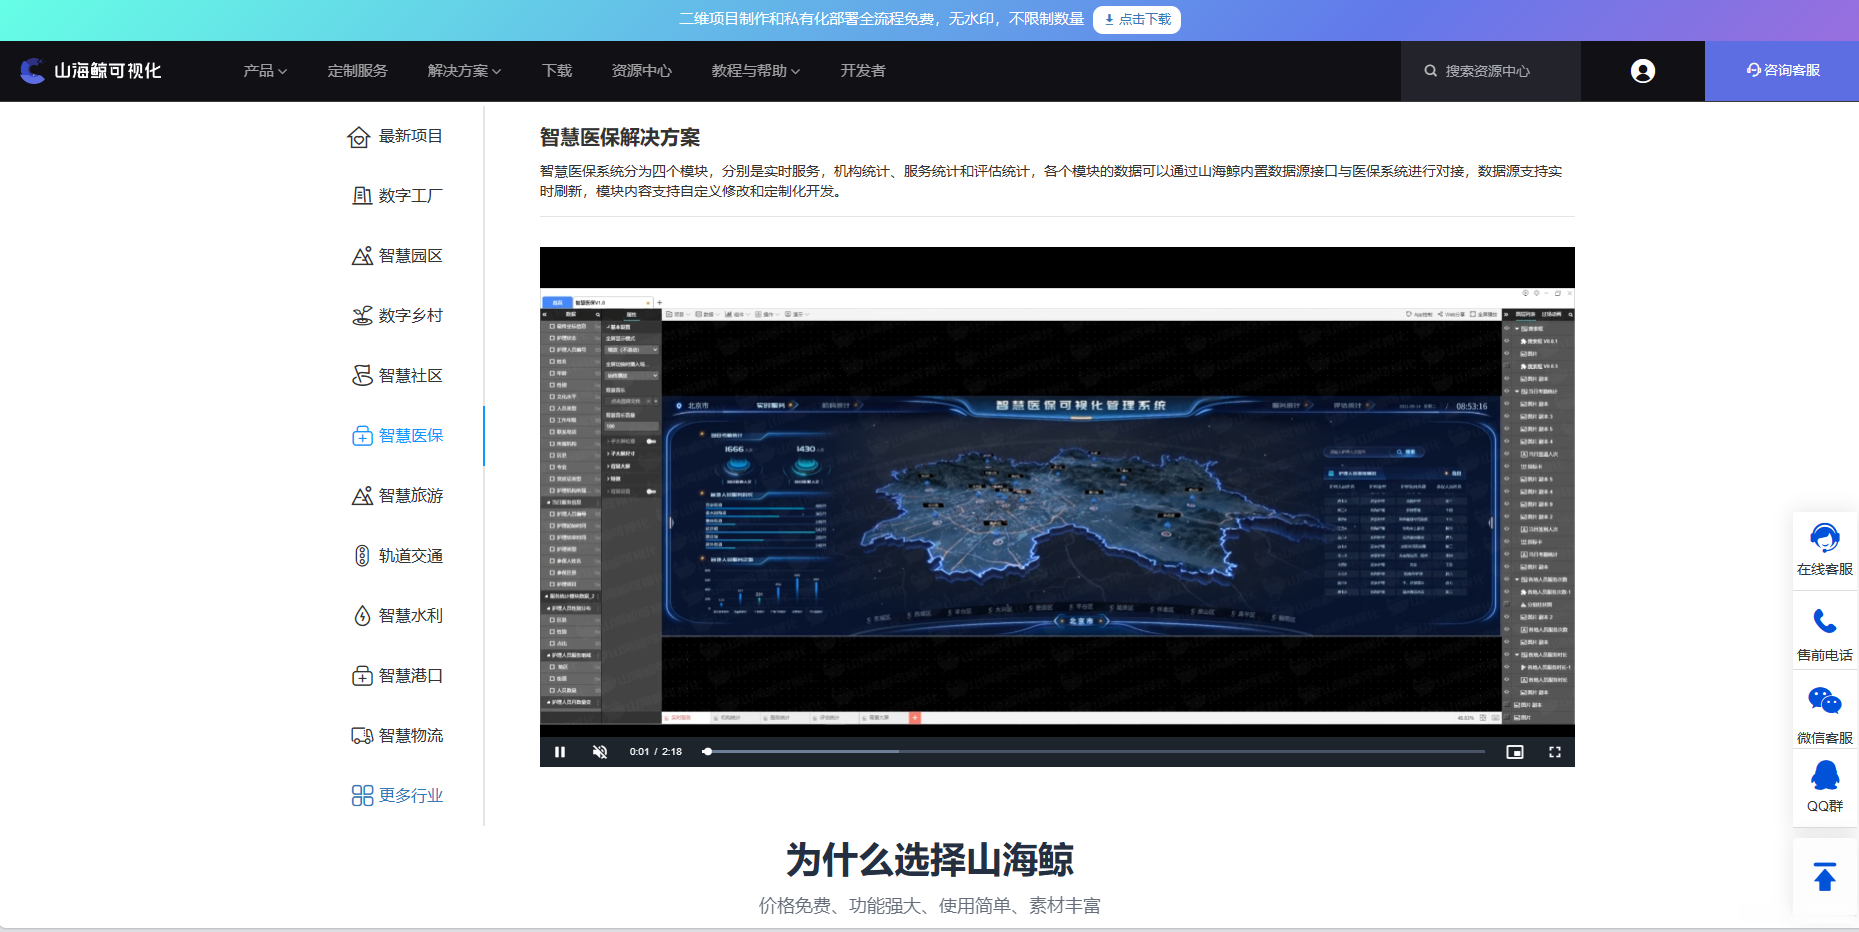Open the 下载 nav item

coord(557,71)
